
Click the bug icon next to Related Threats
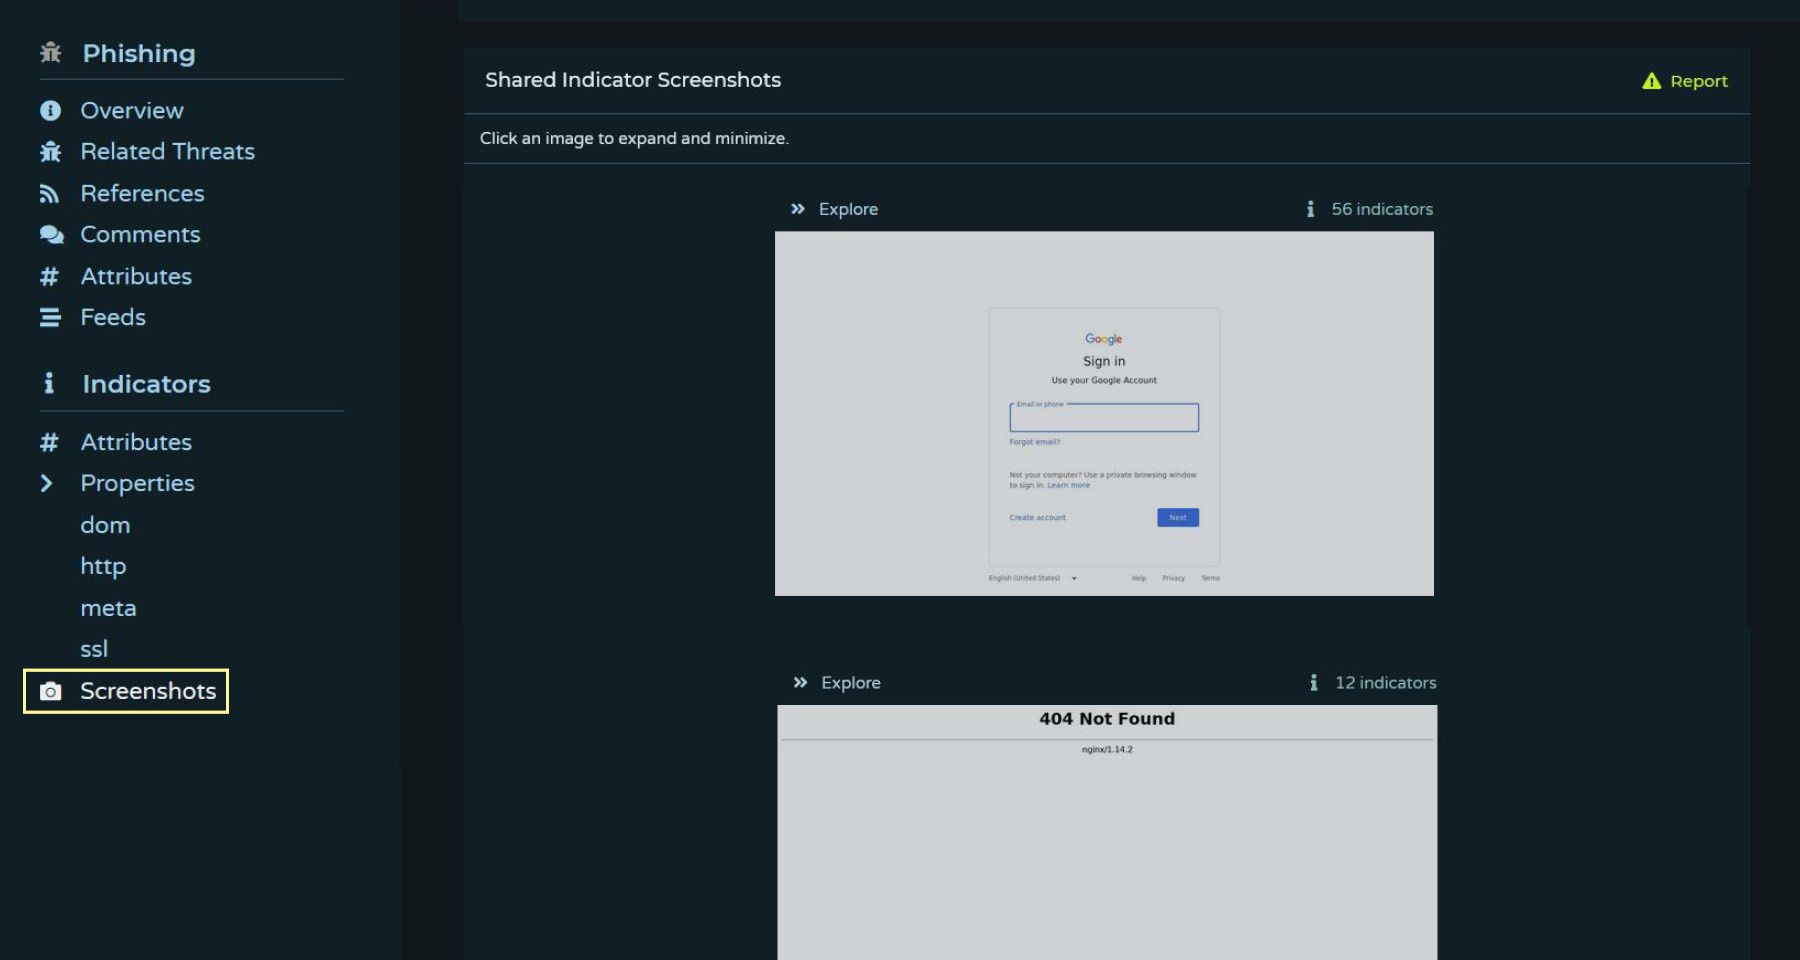click(x=50, y=152)
